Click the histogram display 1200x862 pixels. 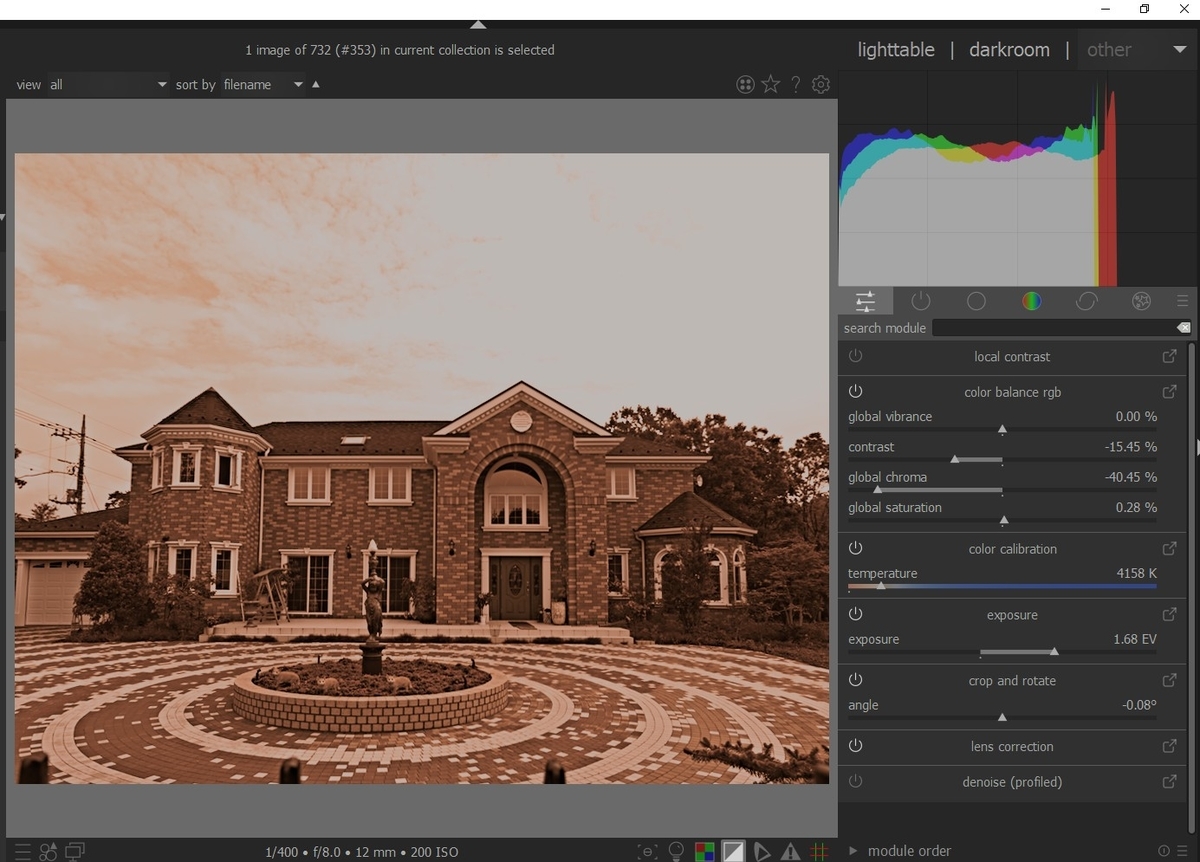pyautogui.click(x=1018, y=179)
